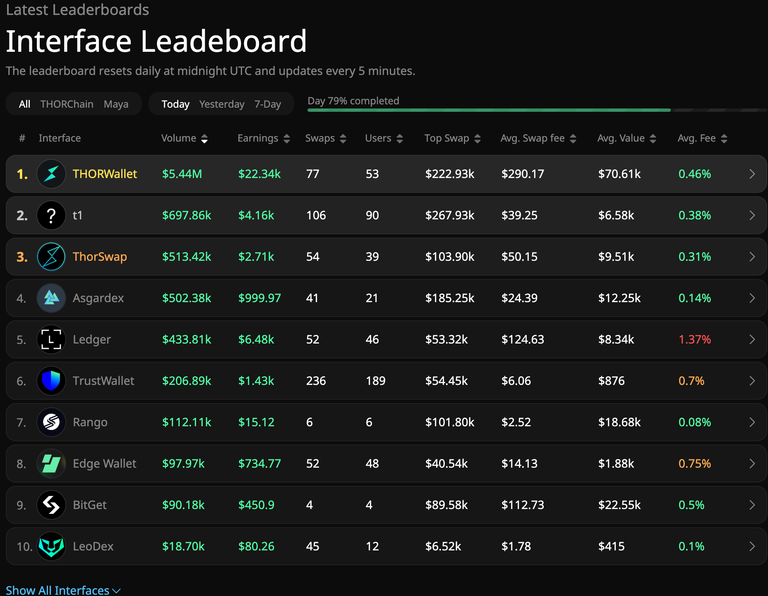Select the Today time range tab
This screenshot has height=596, width=768.
[x=175, y=104]
